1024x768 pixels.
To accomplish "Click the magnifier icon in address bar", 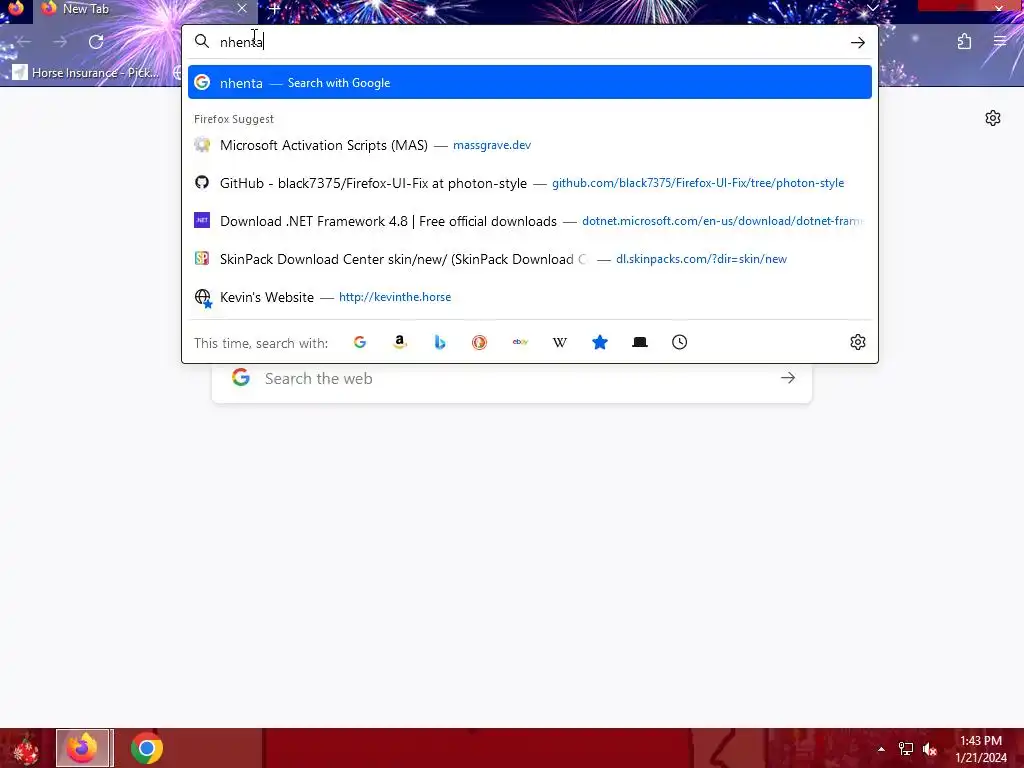I will [202, 42].
